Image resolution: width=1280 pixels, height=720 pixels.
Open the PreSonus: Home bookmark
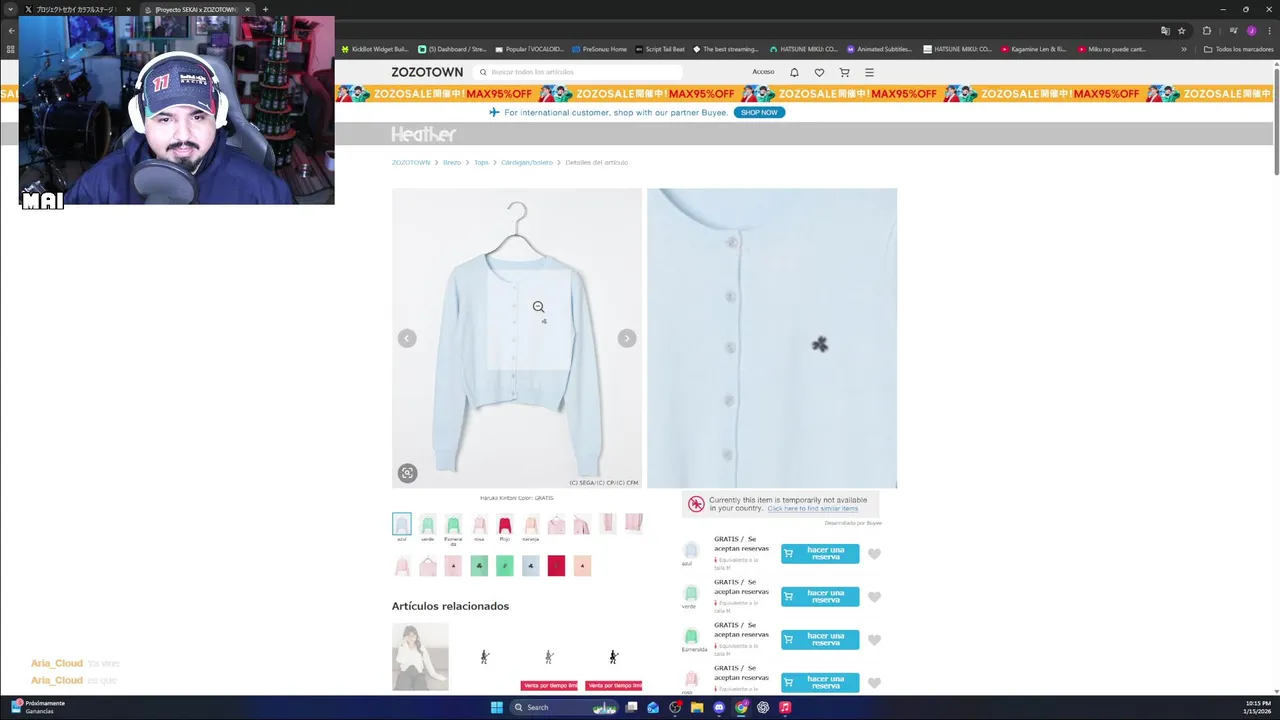pyautogui.click(x=600, y=49)
